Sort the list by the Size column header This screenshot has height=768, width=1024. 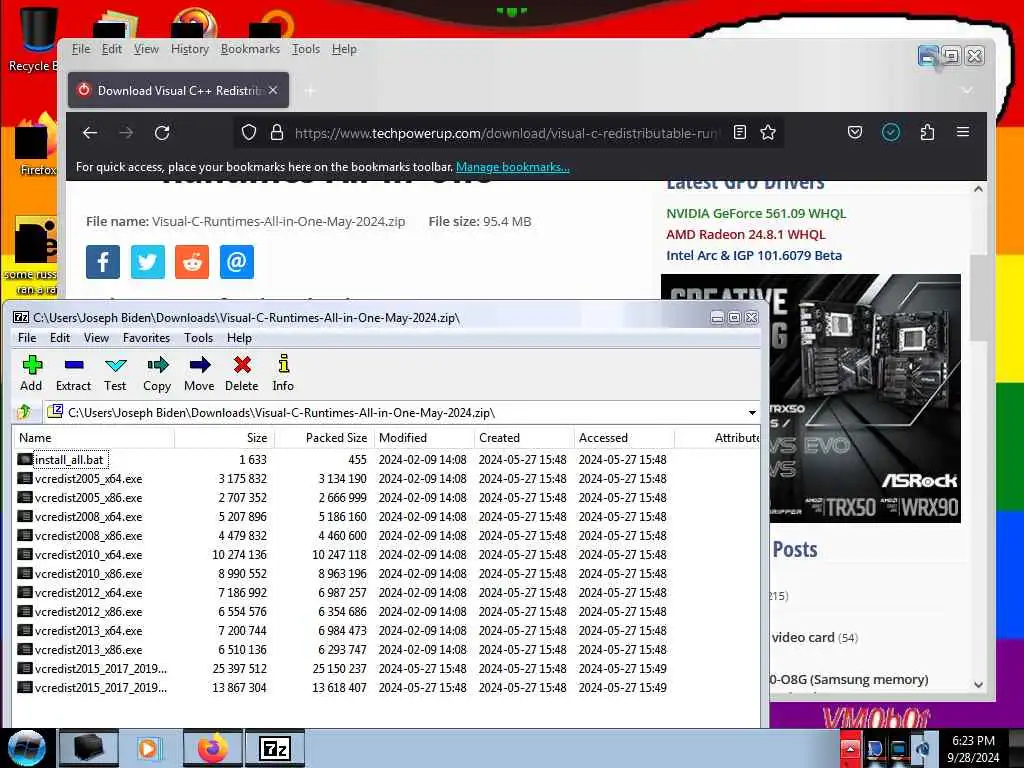[x=225, y=438]
